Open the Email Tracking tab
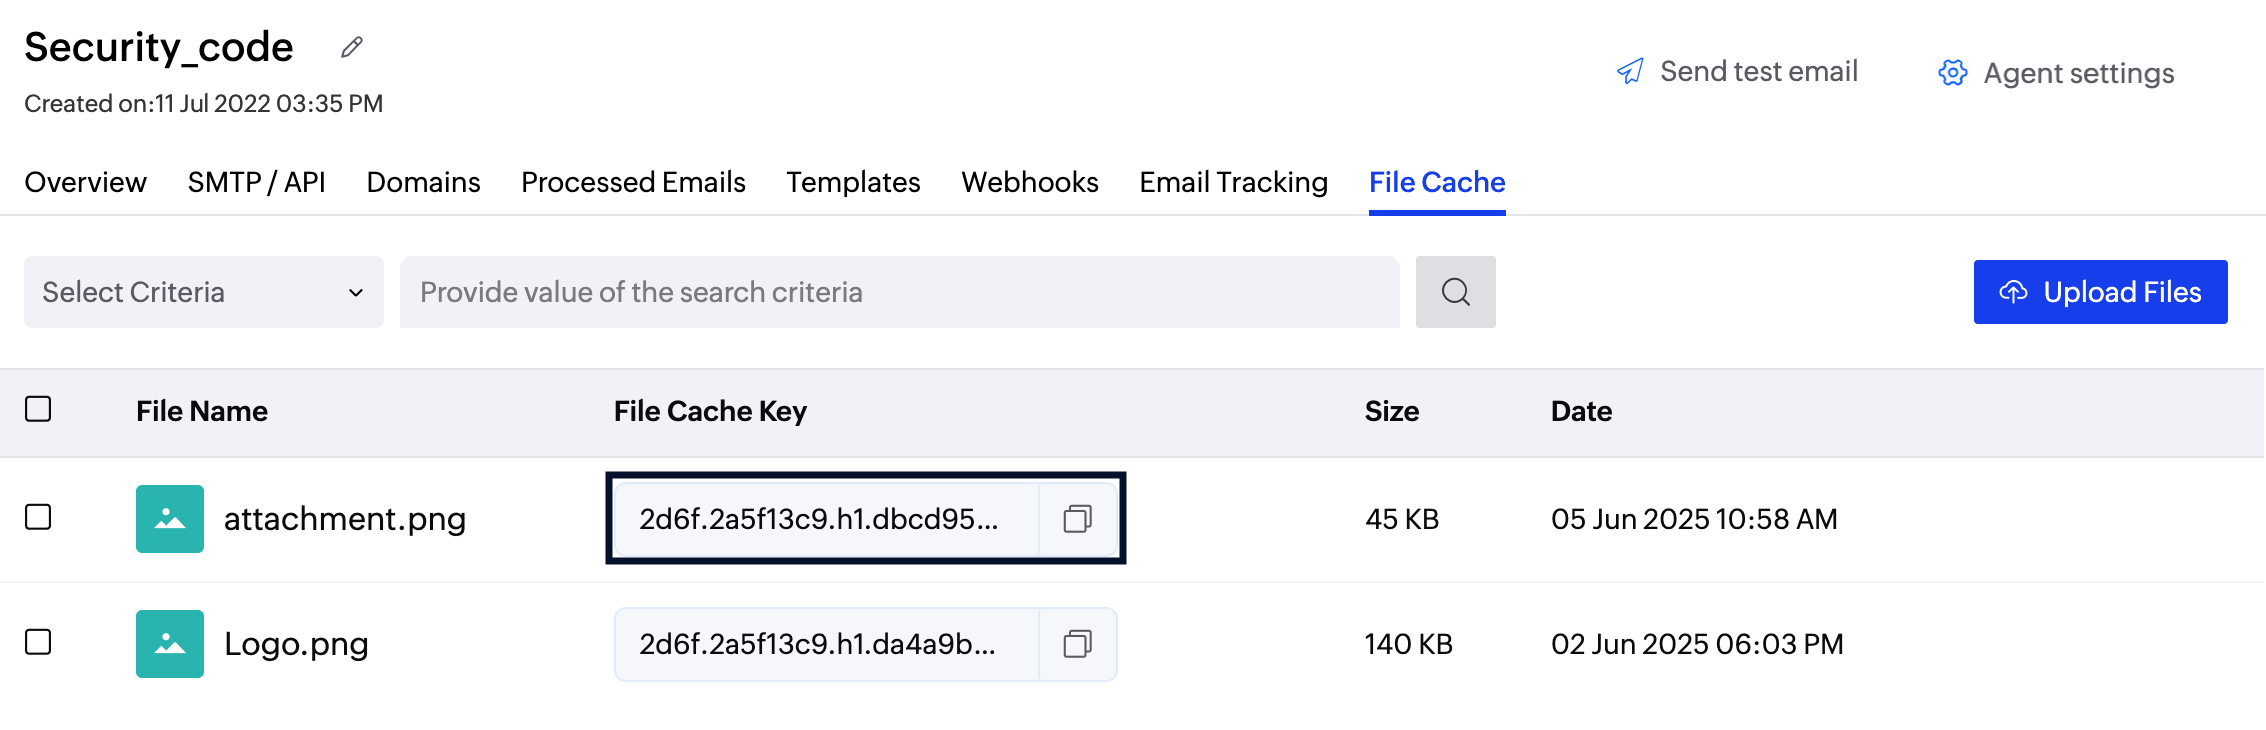The image size is (2266, 730). (x=1233, y=182)
